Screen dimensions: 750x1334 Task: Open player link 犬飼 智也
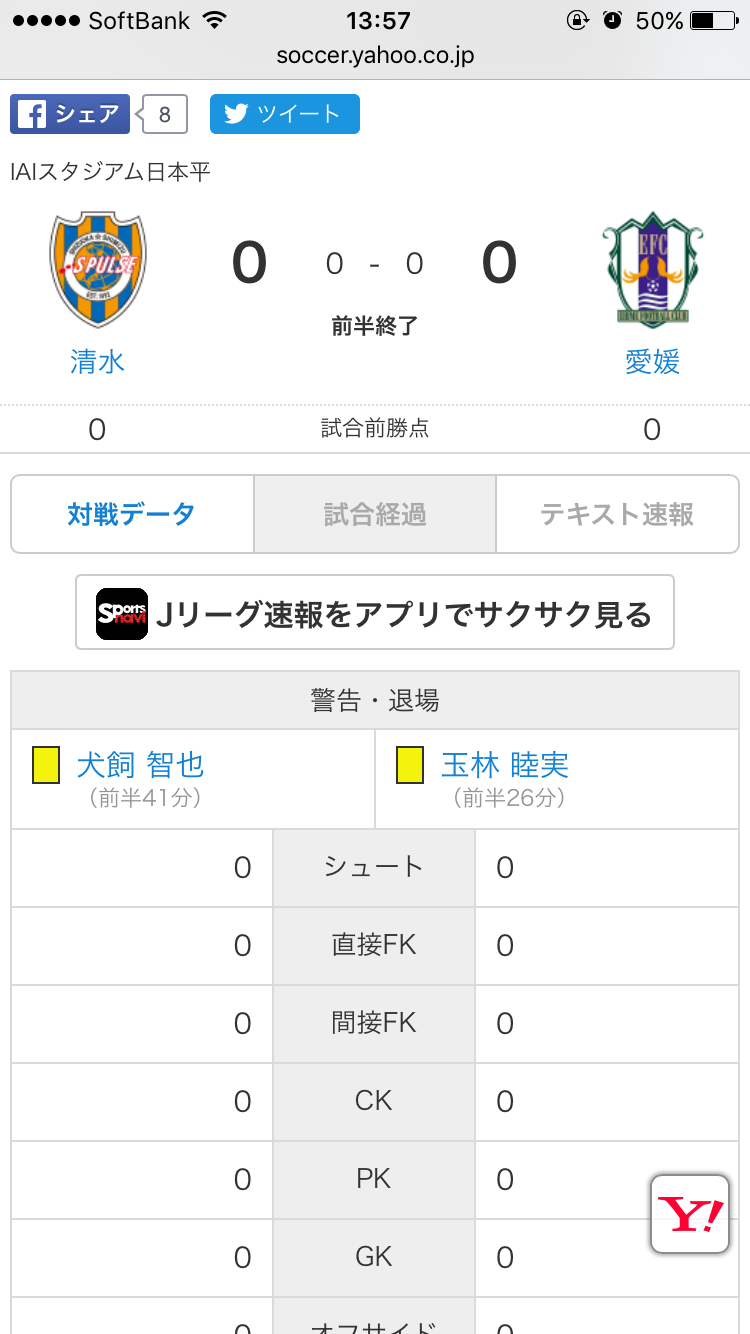pos(140,765)
